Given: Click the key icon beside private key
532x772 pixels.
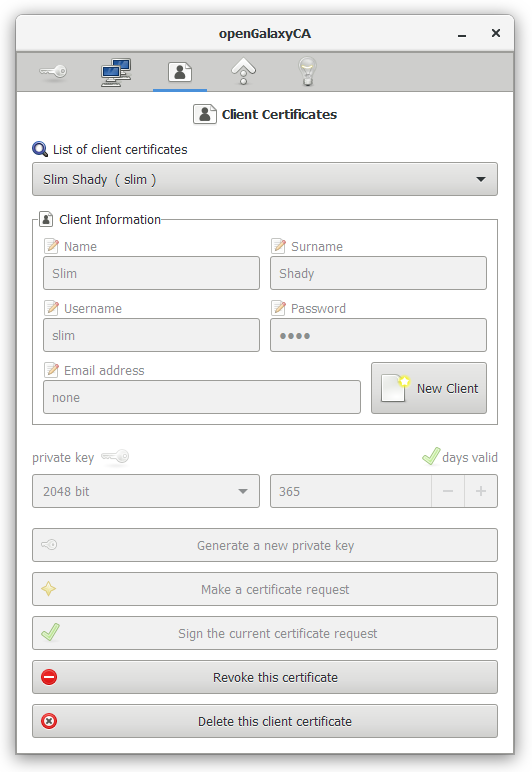Looking at the screenshot, I should click(x=115, y=457).
